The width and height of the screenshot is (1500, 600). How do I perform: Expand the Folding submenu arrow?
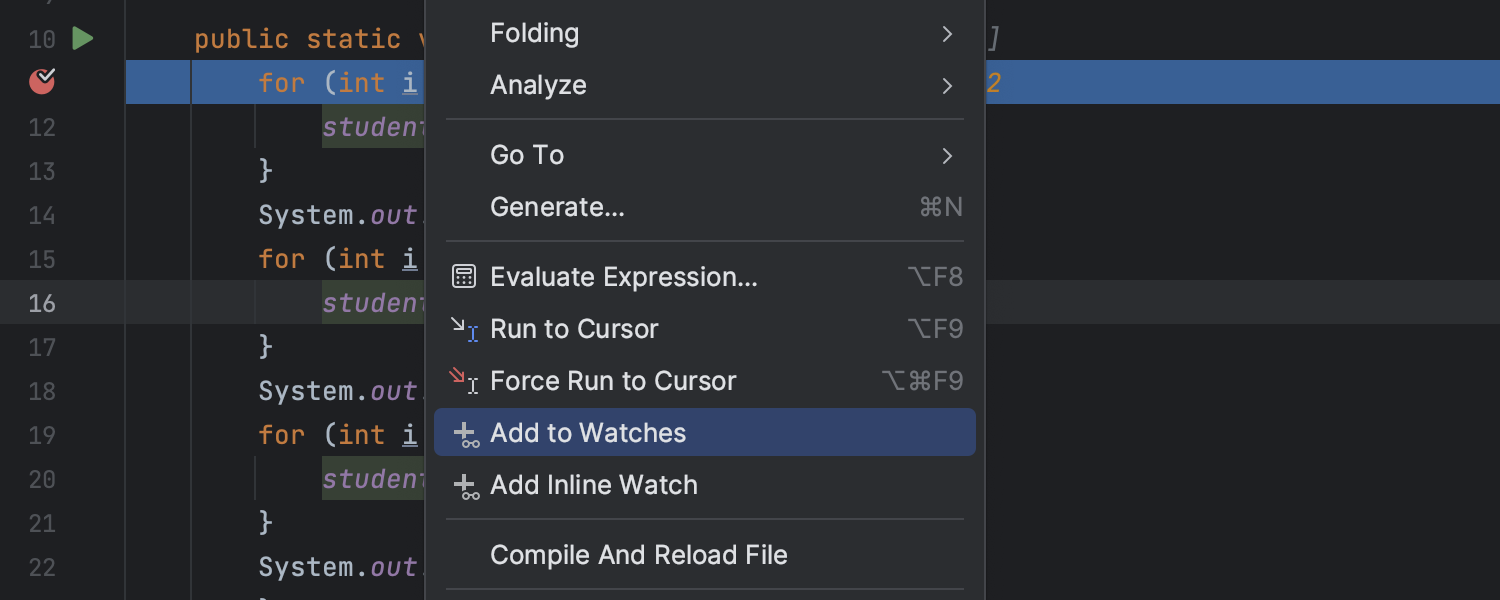[x=947, y=34]
